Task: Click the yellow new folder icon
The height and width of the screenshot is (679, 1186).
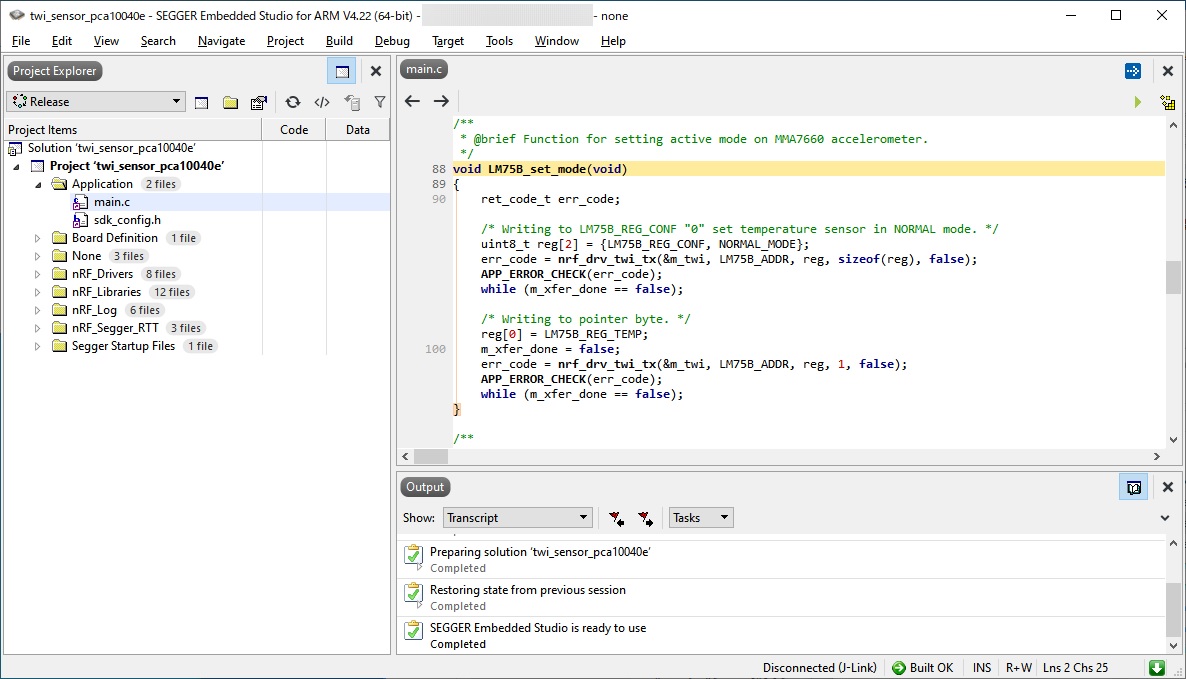Action: click(x=230, y=102)
